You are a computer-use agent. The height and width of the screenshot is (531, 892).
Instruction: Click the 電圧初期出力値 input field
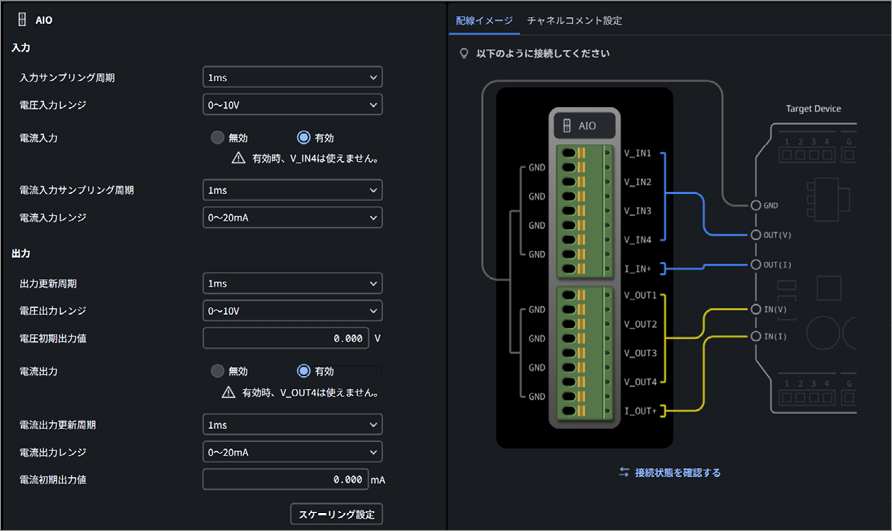(x=286, y=338)
